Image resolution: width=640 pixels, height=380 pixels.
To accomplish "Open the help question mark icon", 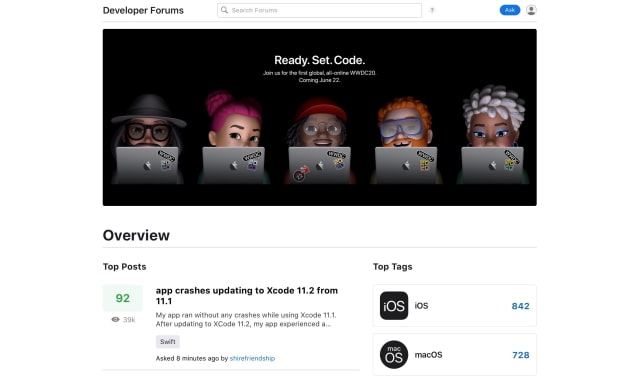I will click(431, 10).
